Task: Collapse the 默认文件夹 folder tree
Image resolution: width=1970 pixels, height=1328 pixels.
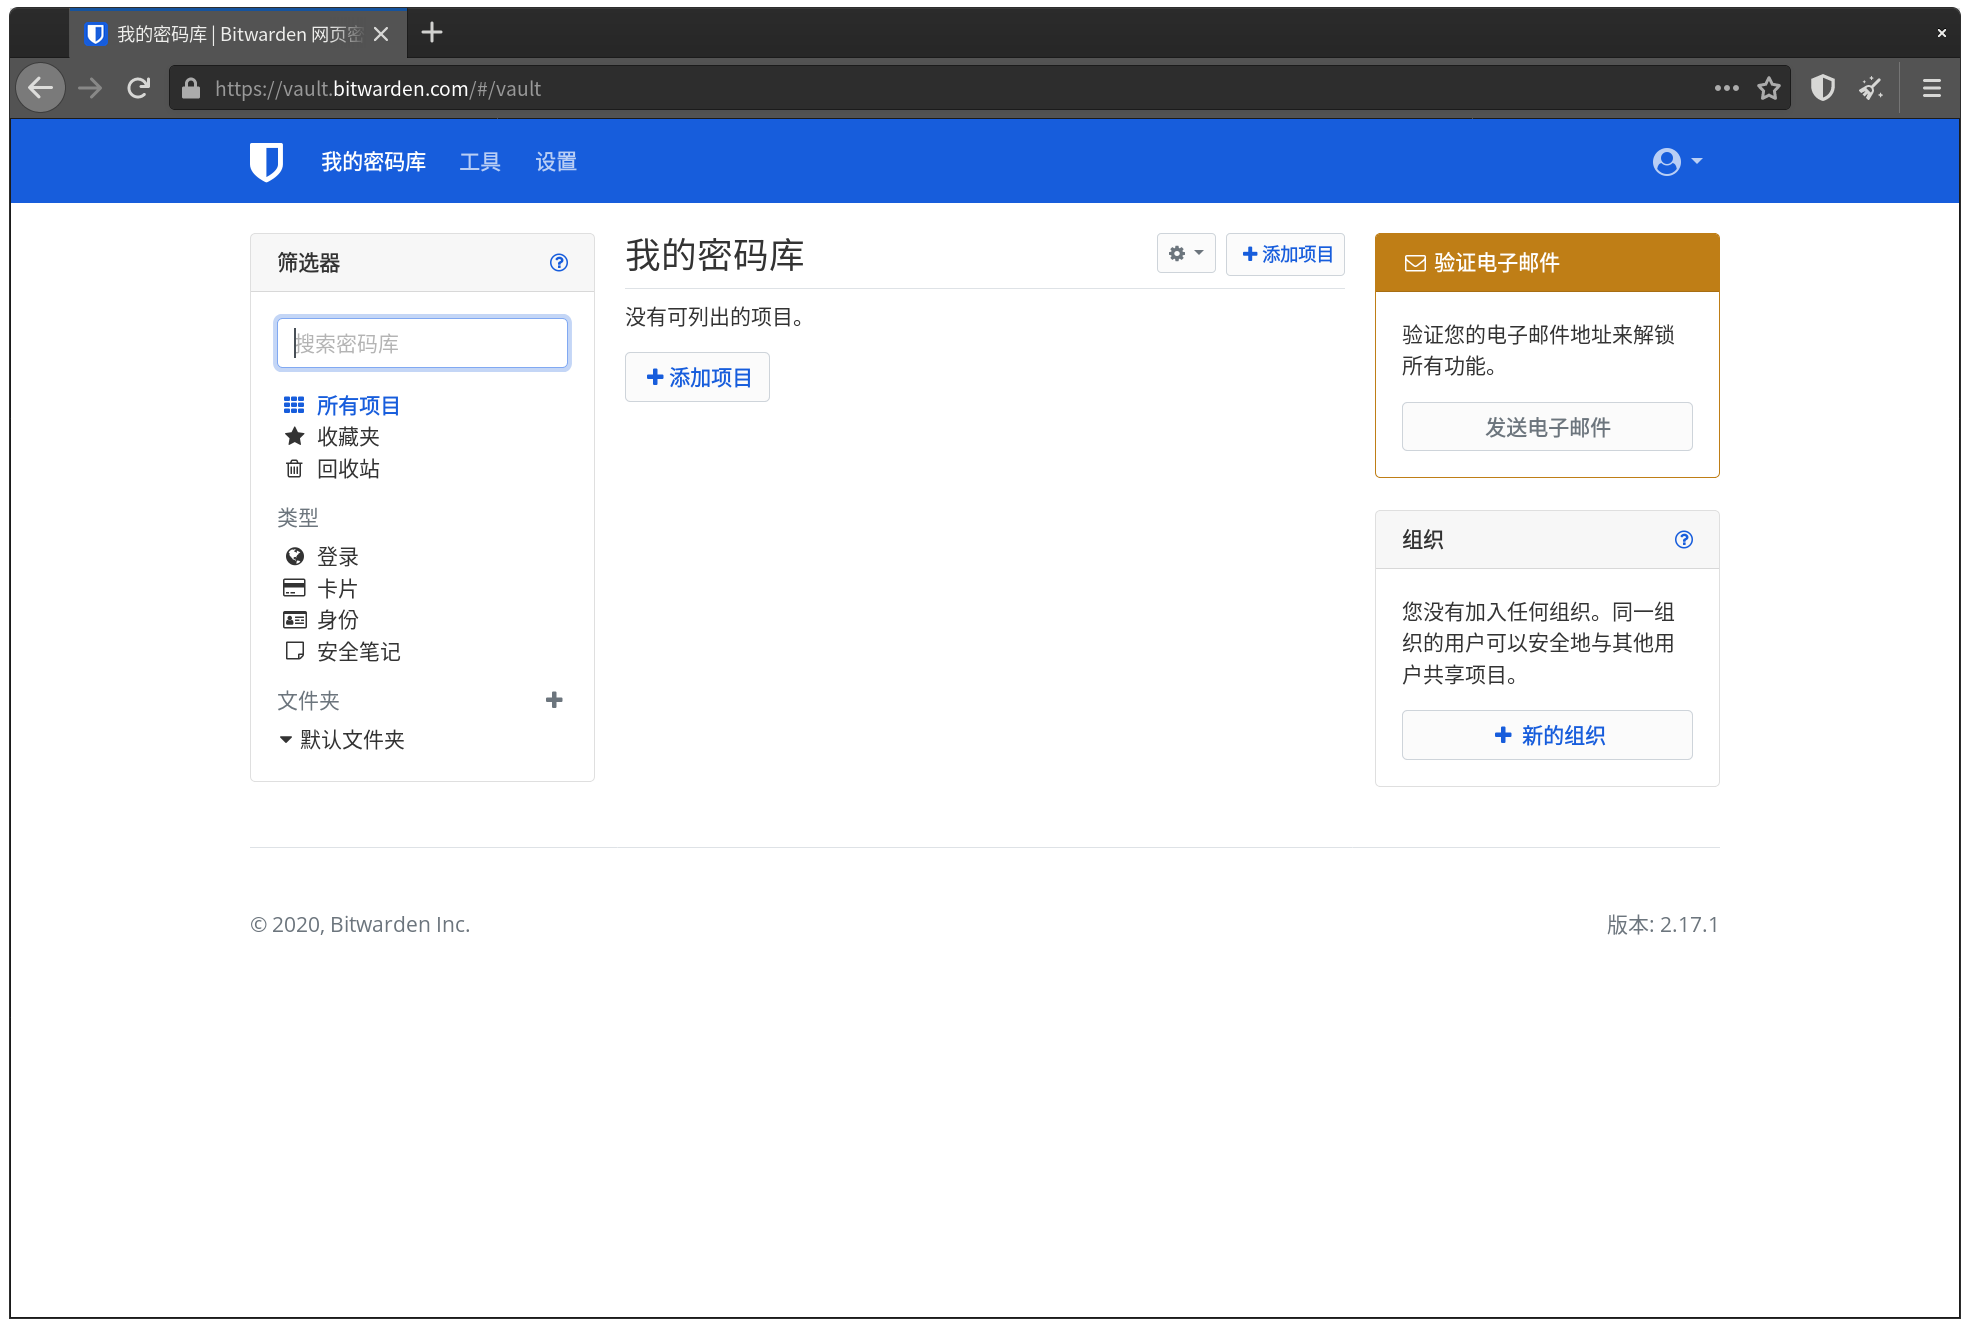Action: [286, 740]
